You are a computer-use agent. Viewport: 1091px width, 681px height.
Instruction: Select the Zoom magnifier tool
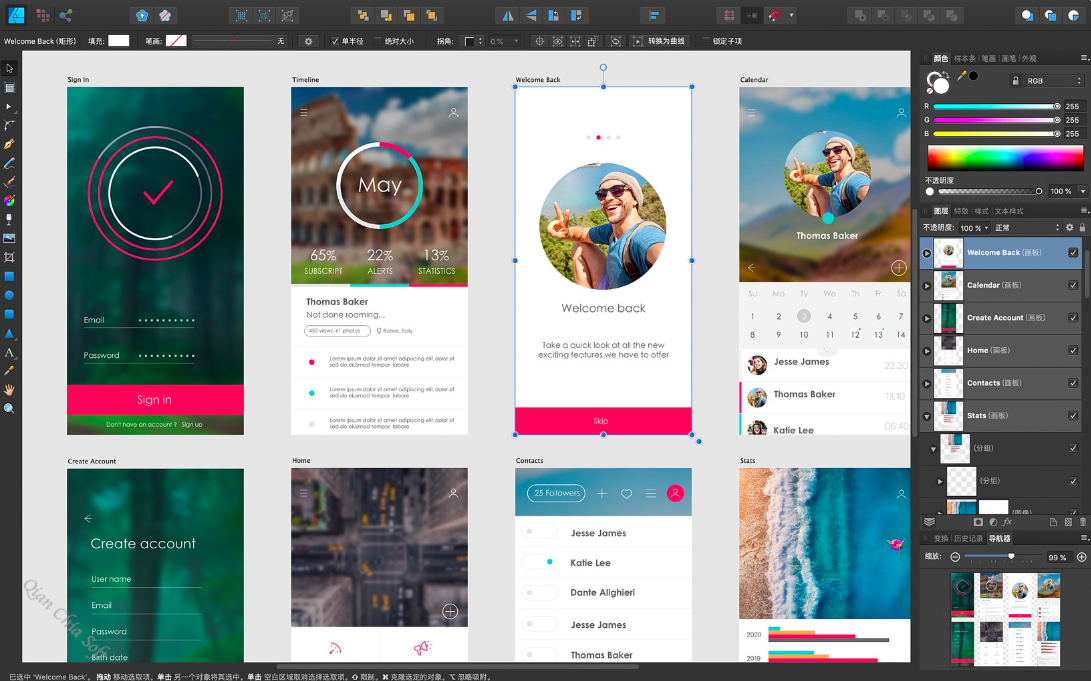click(9, 408)
